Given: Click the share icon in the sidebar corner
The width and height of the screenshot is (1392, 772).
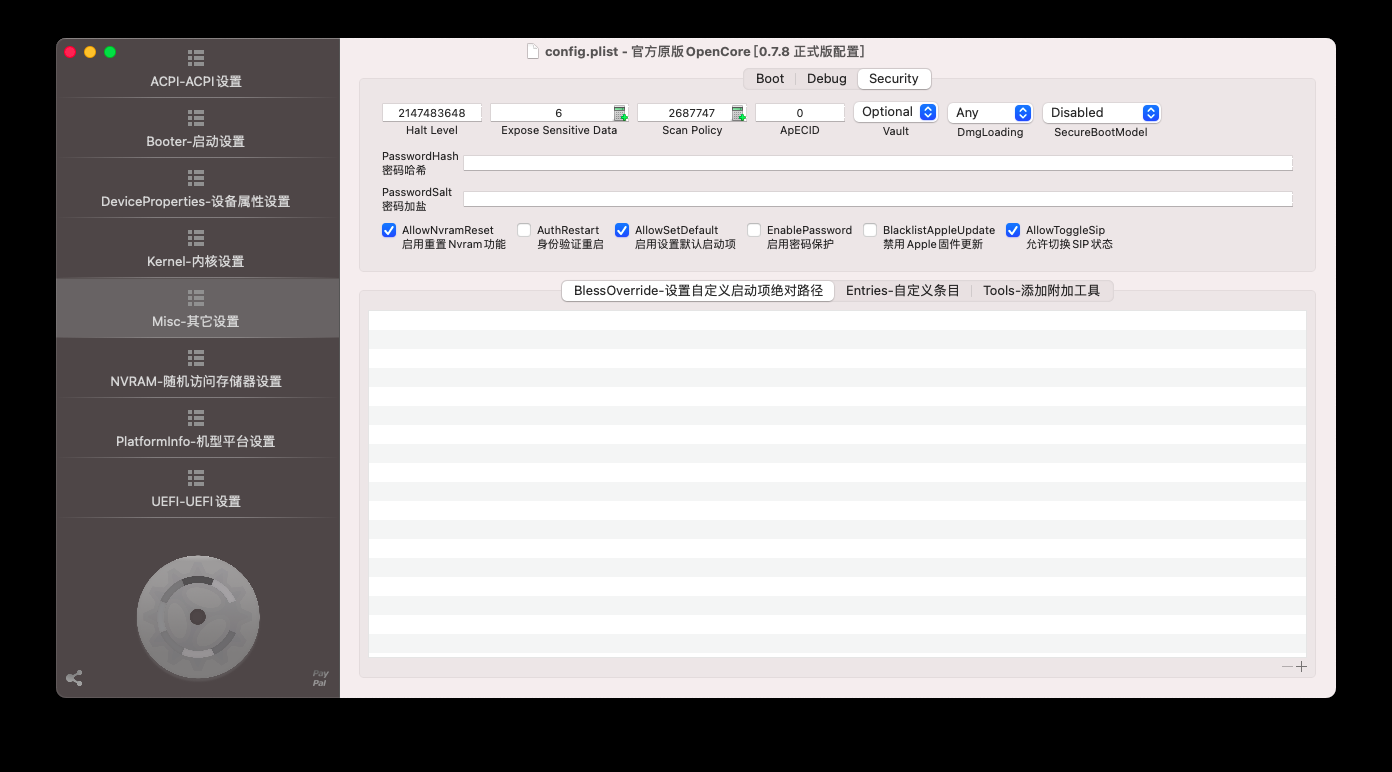Looking at the screenshot, I should pyautogui.click(x=74, y=678).
